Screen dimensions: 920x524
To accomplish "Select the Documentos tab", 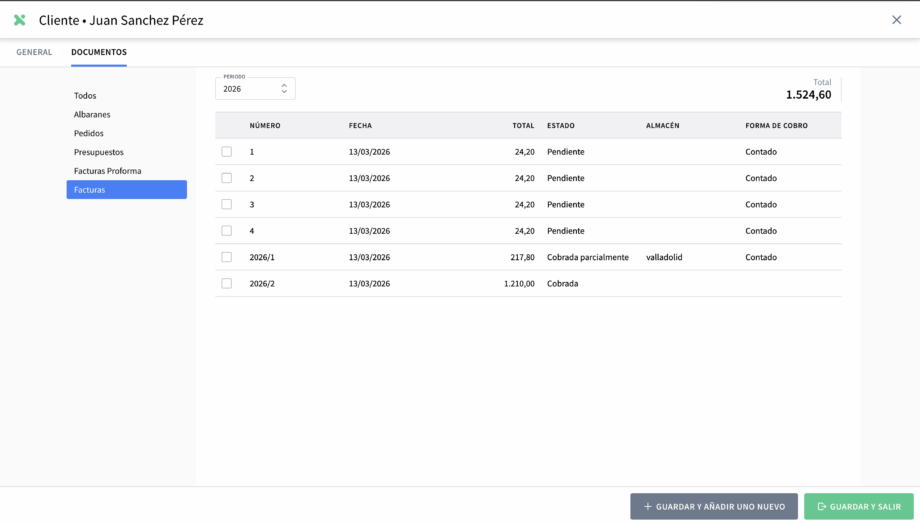I will pyautogui.click(x=99, y=52).
